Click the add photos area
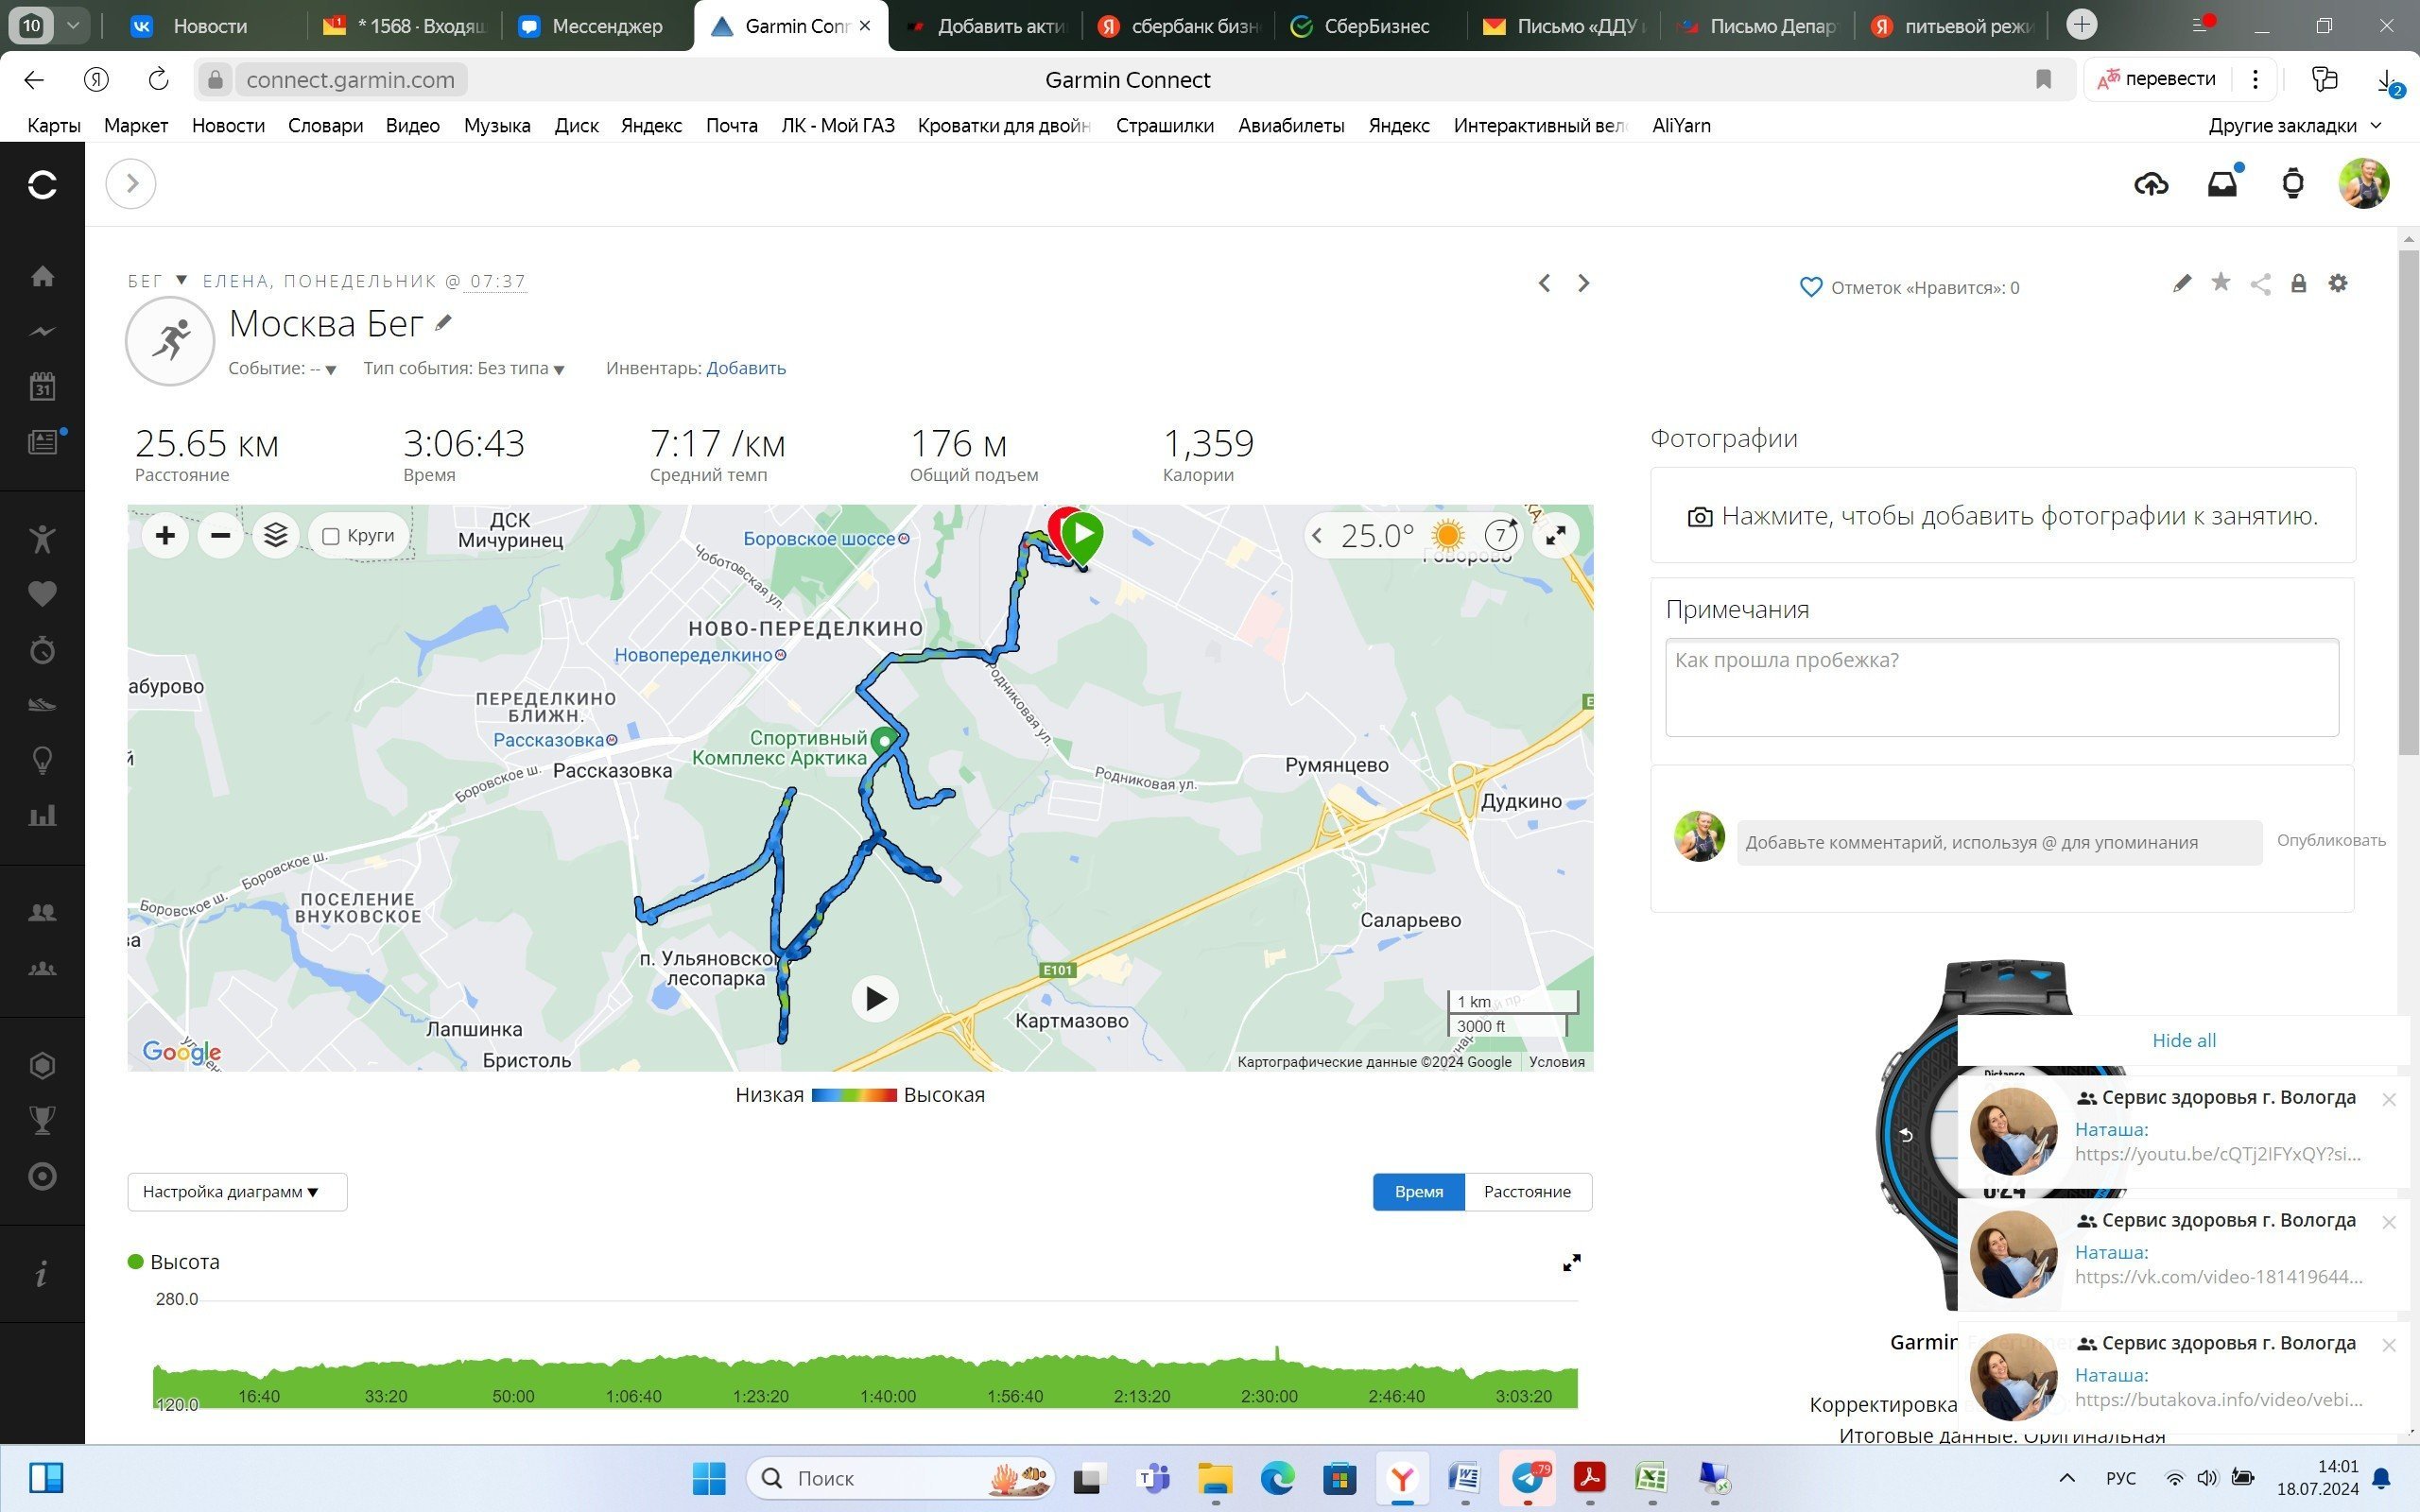Viewport: 2420px width, 1512px height. 2003,516
